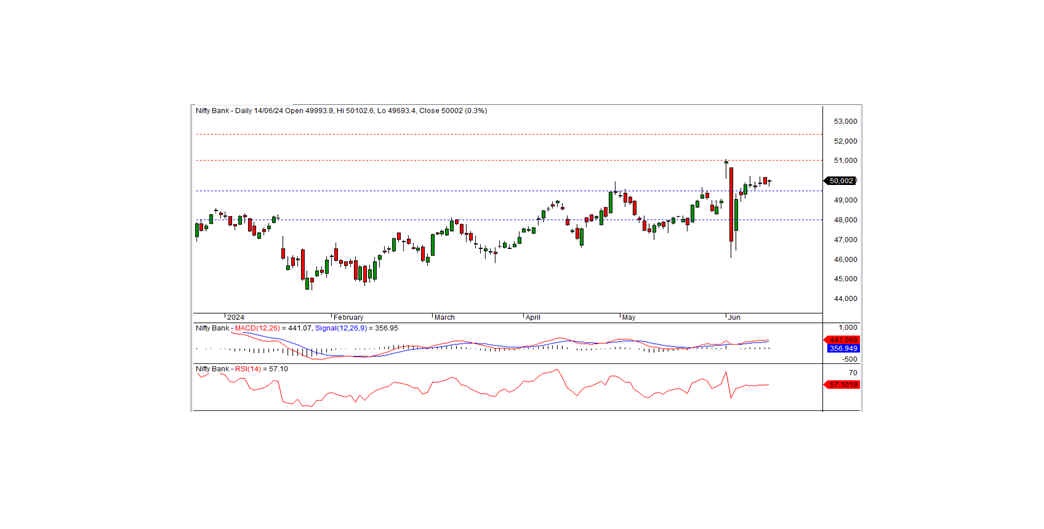Viewport: 1044px width, 529px height.
Task: Select the '45,000' price axis label
Action: pos(845,279)
